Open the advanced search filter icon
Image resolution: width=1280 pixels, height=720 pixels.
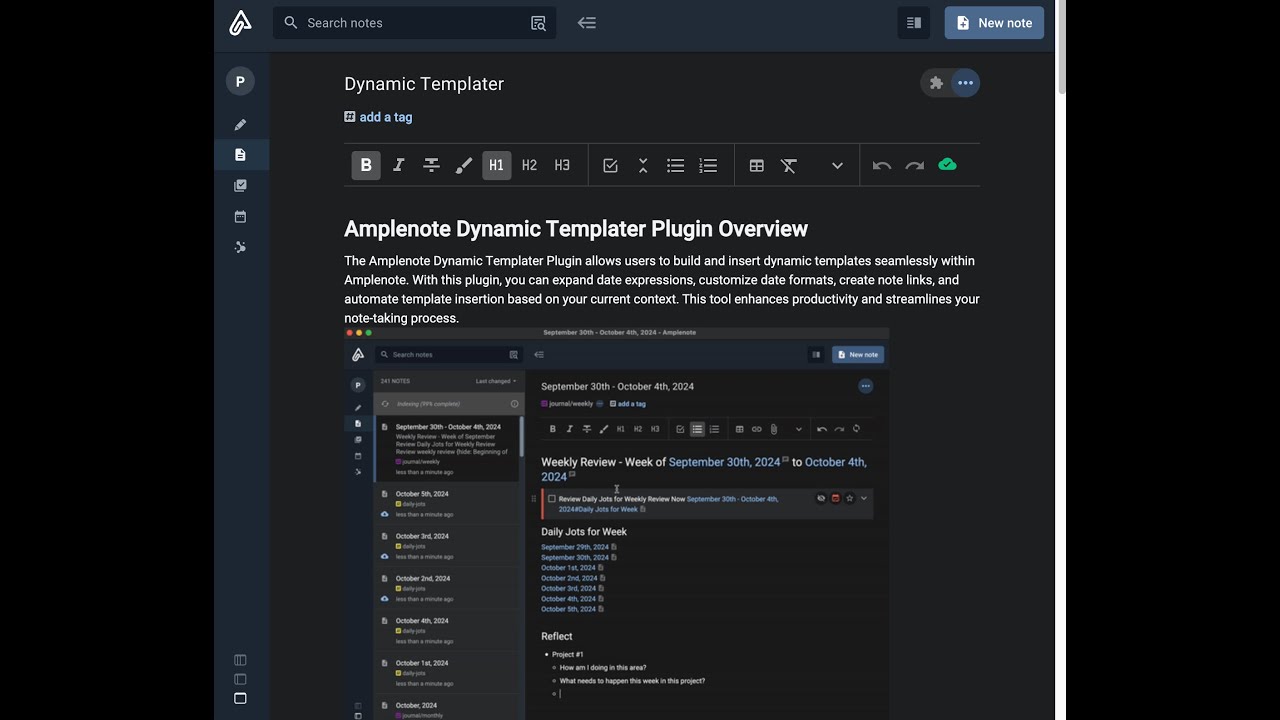click(x=538, y=23)
